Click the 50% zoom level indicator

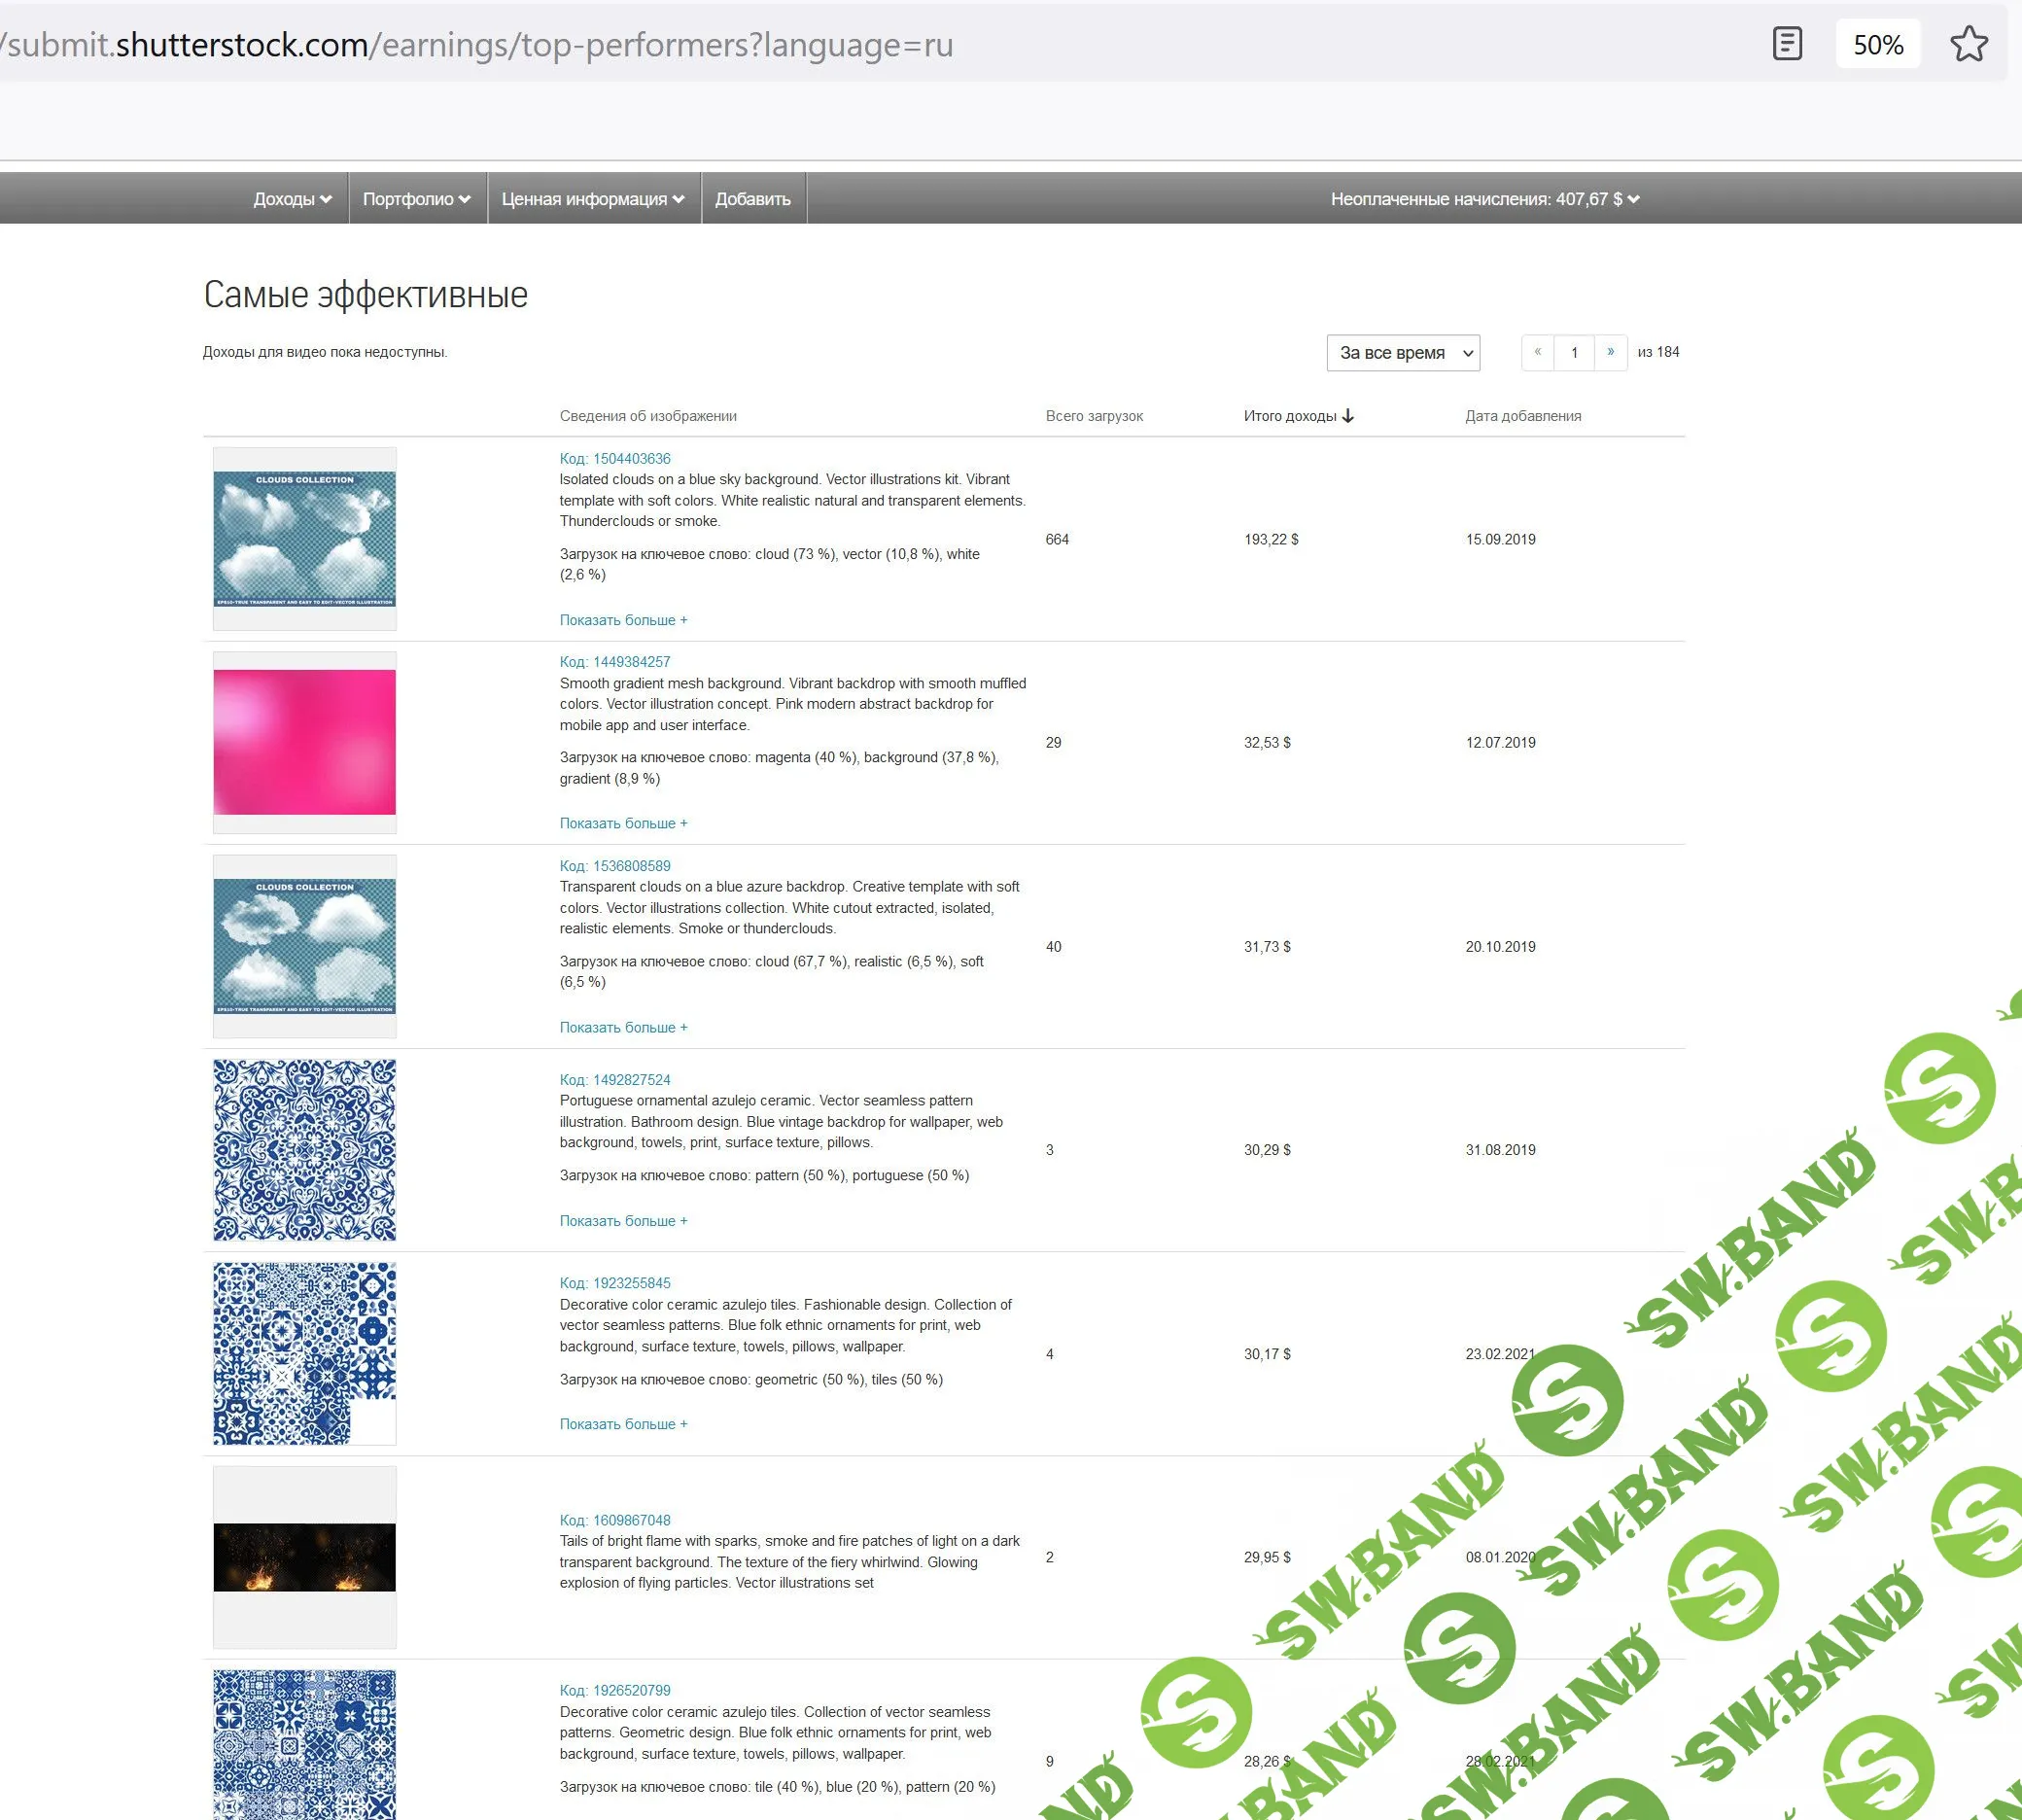coord(1877,44)
